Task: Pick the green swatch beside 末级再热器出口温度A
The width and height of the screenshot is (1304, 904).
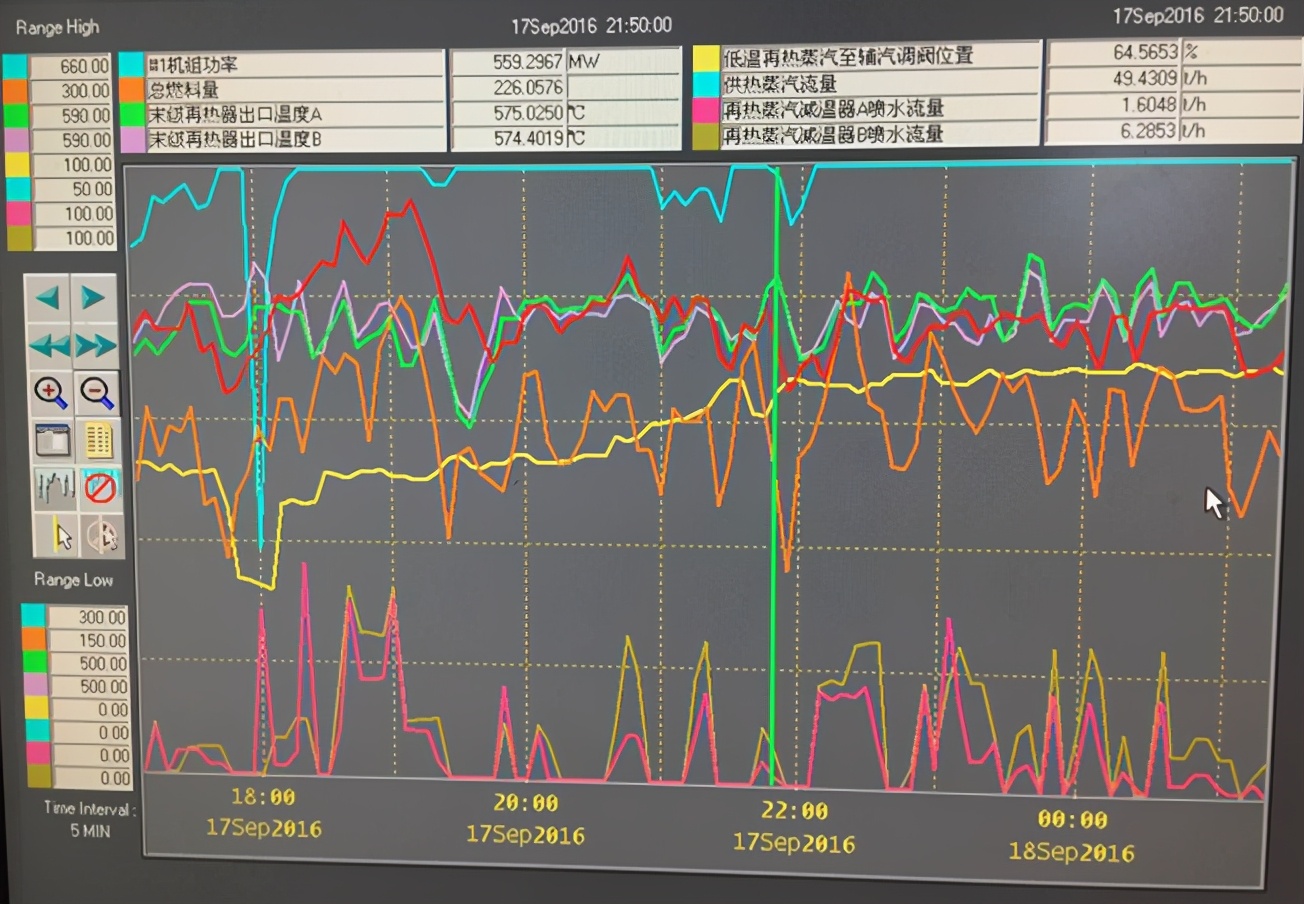Action: [x=133, y=113]
